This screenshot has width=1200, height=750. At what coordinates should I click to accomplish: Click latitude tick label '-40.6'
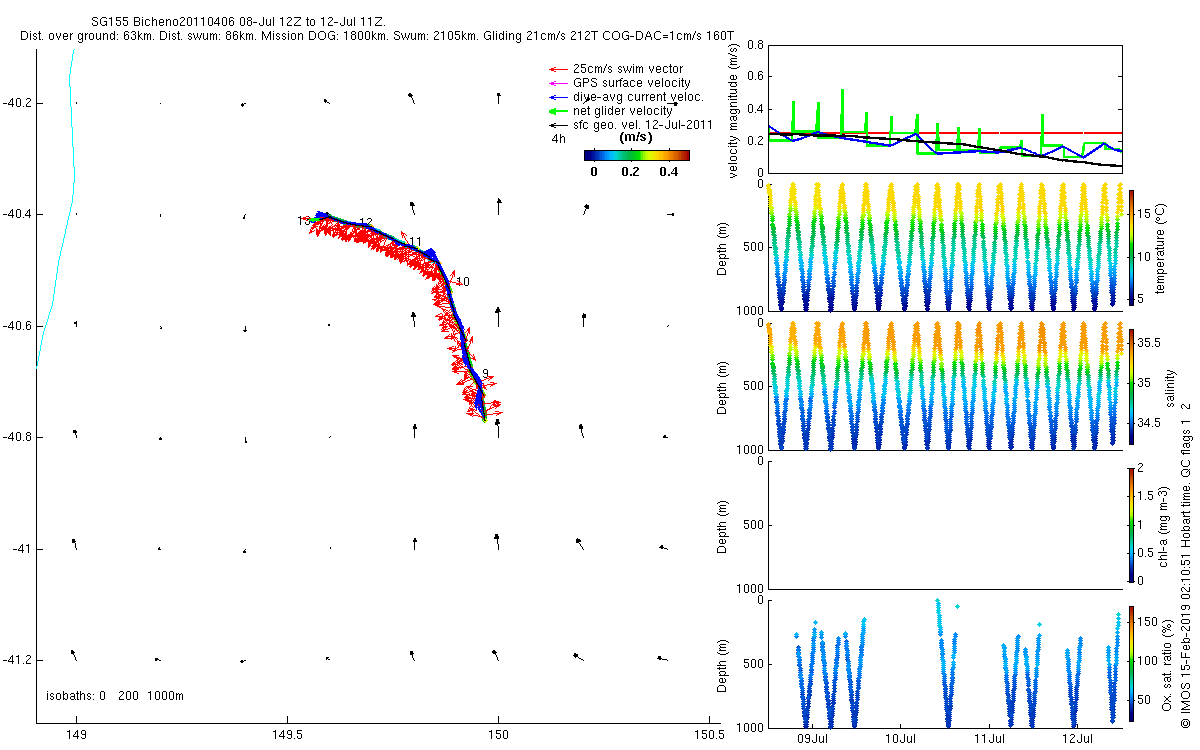18,326
